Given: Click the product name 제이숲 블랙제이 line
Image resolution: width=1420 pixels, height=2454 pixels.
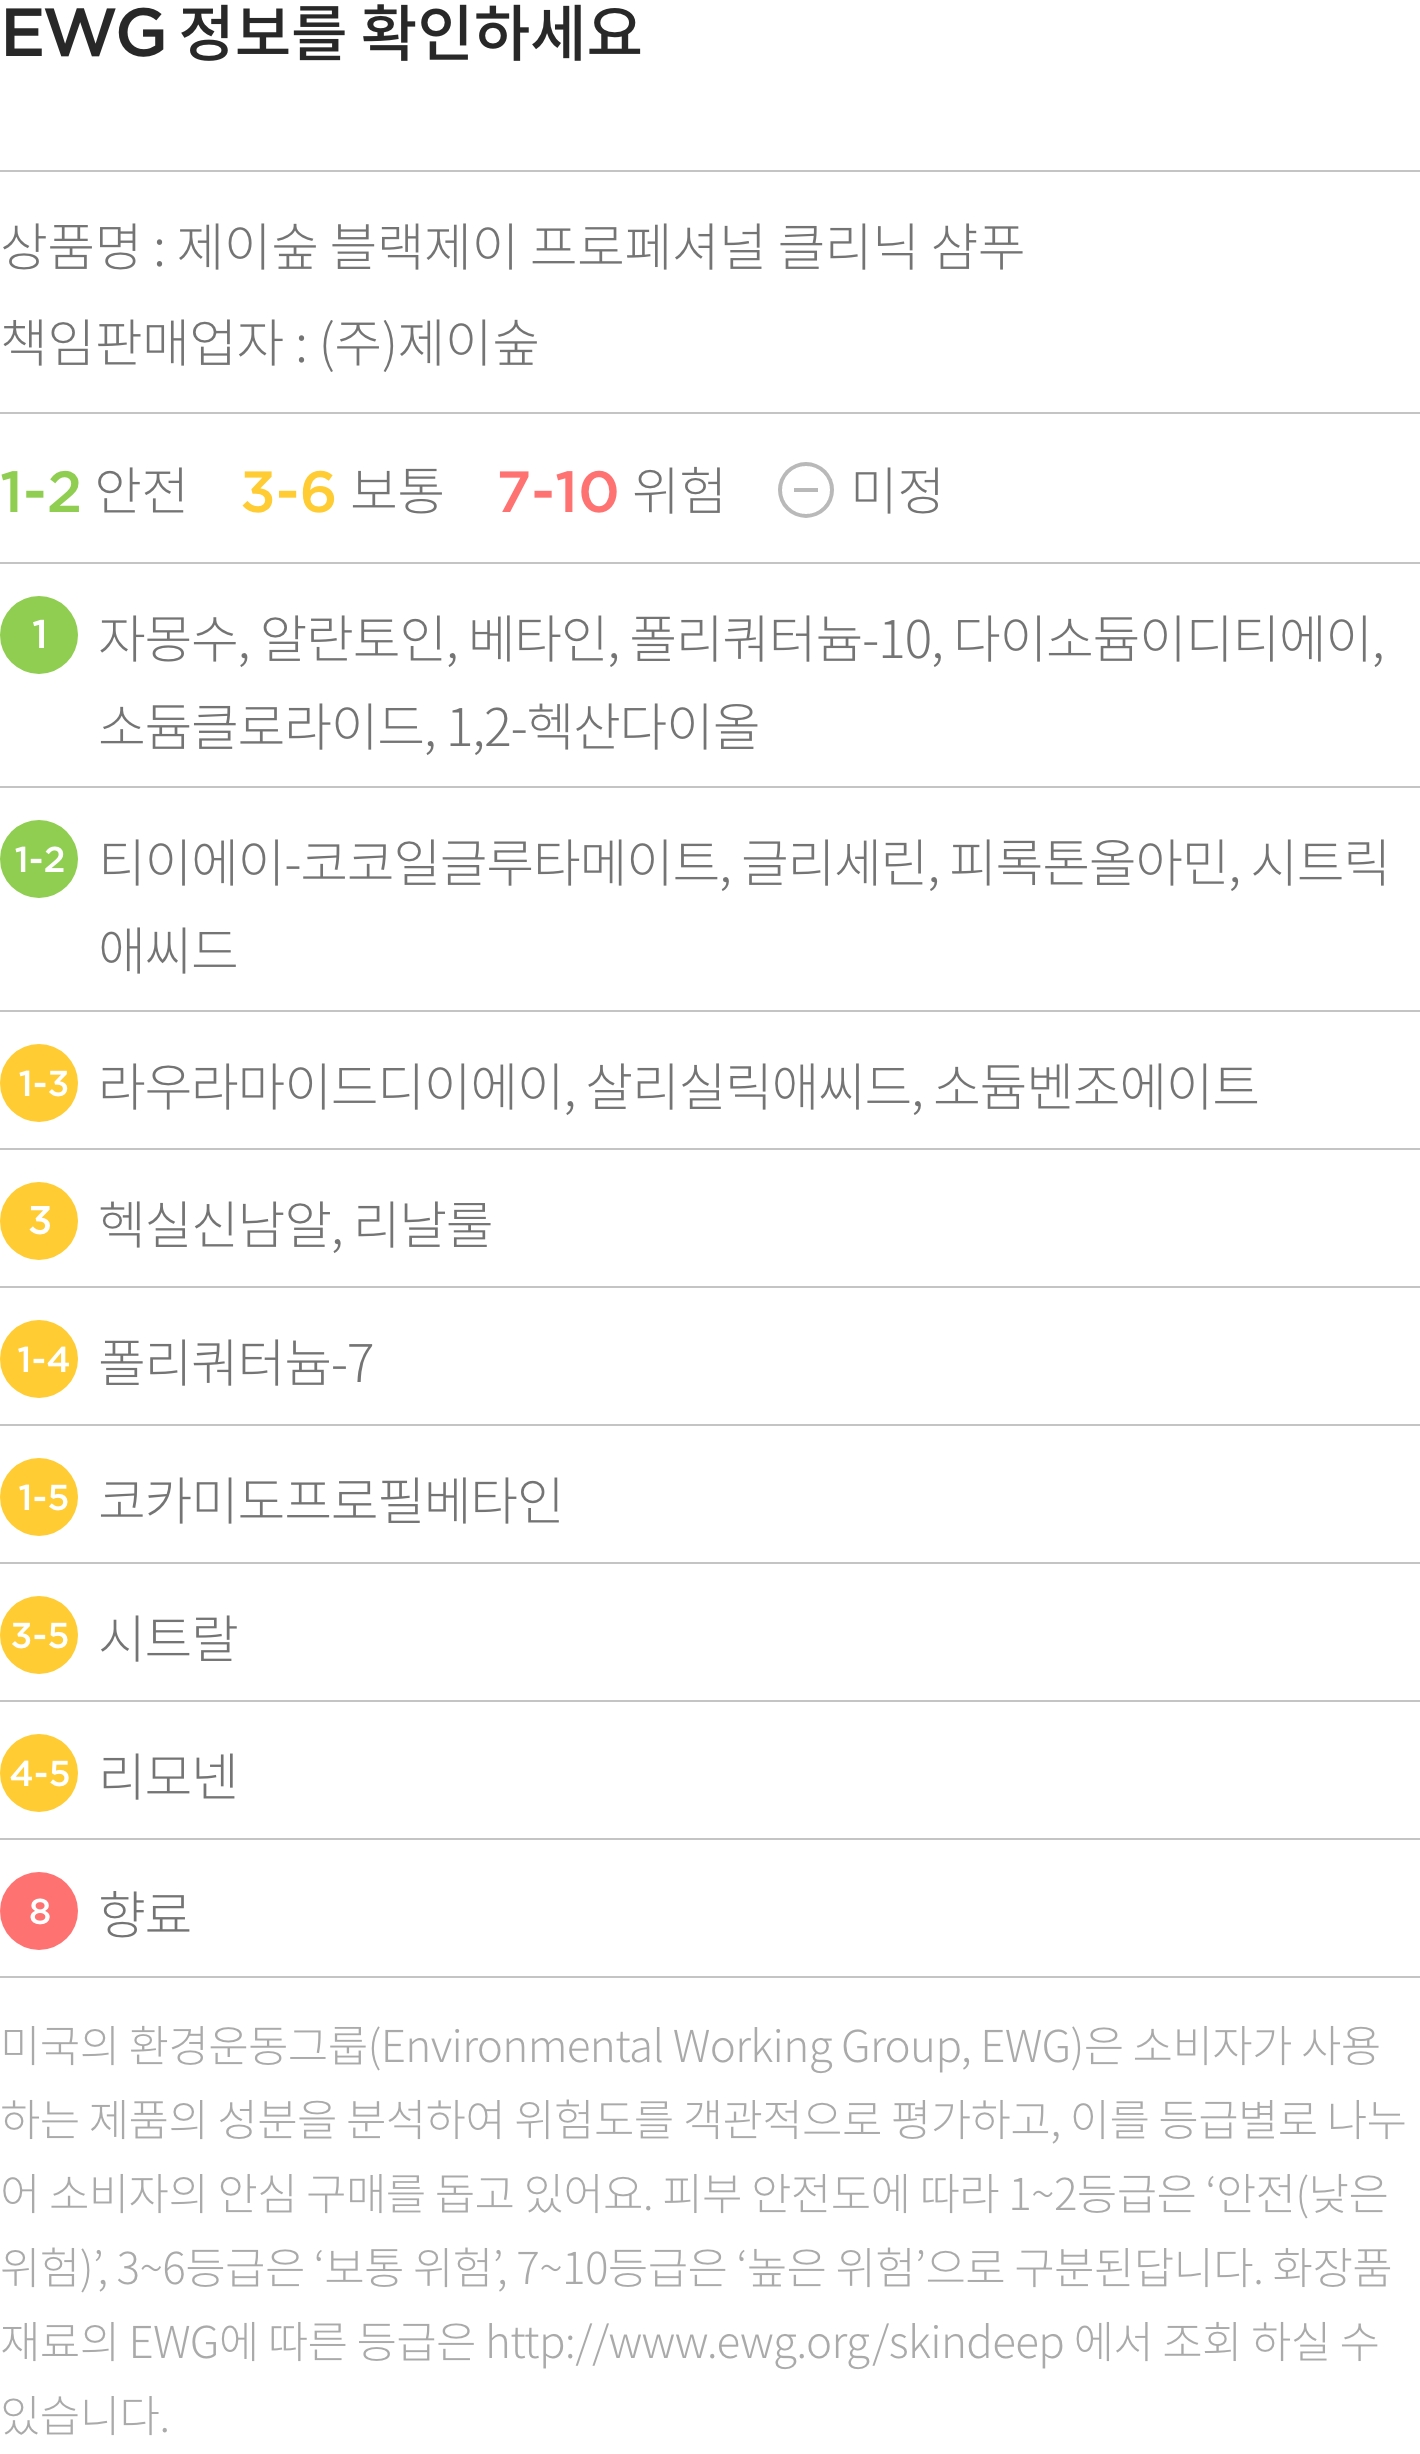Looking at the screenshot, I should 512,247.
